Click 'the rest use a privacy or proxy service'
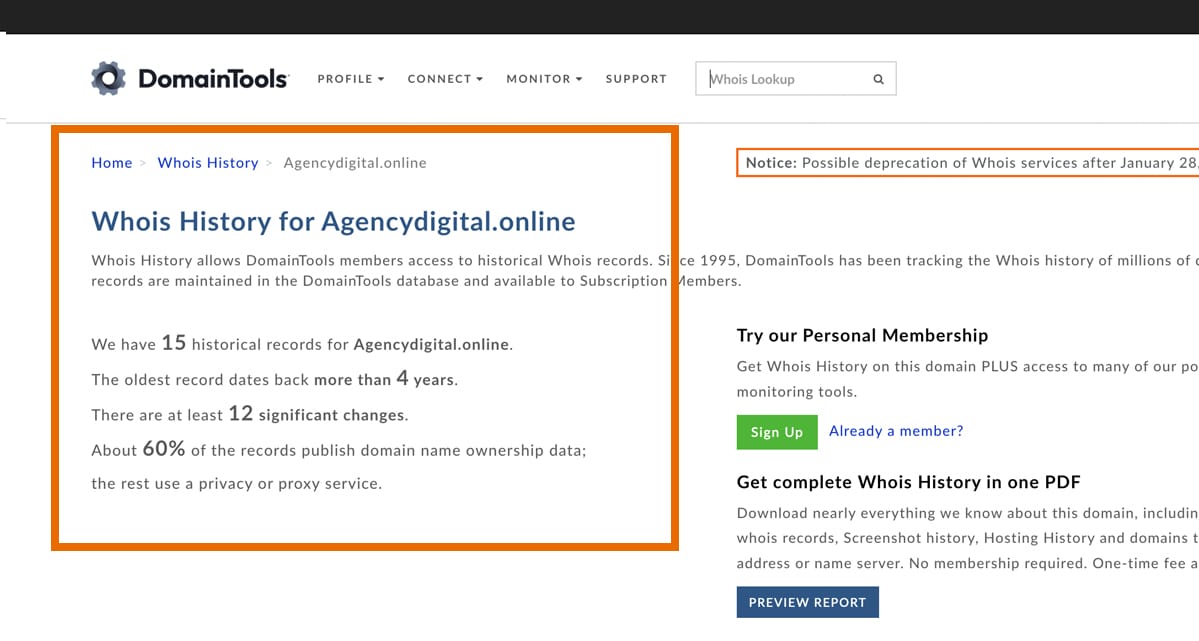 (x=236, y=483)
